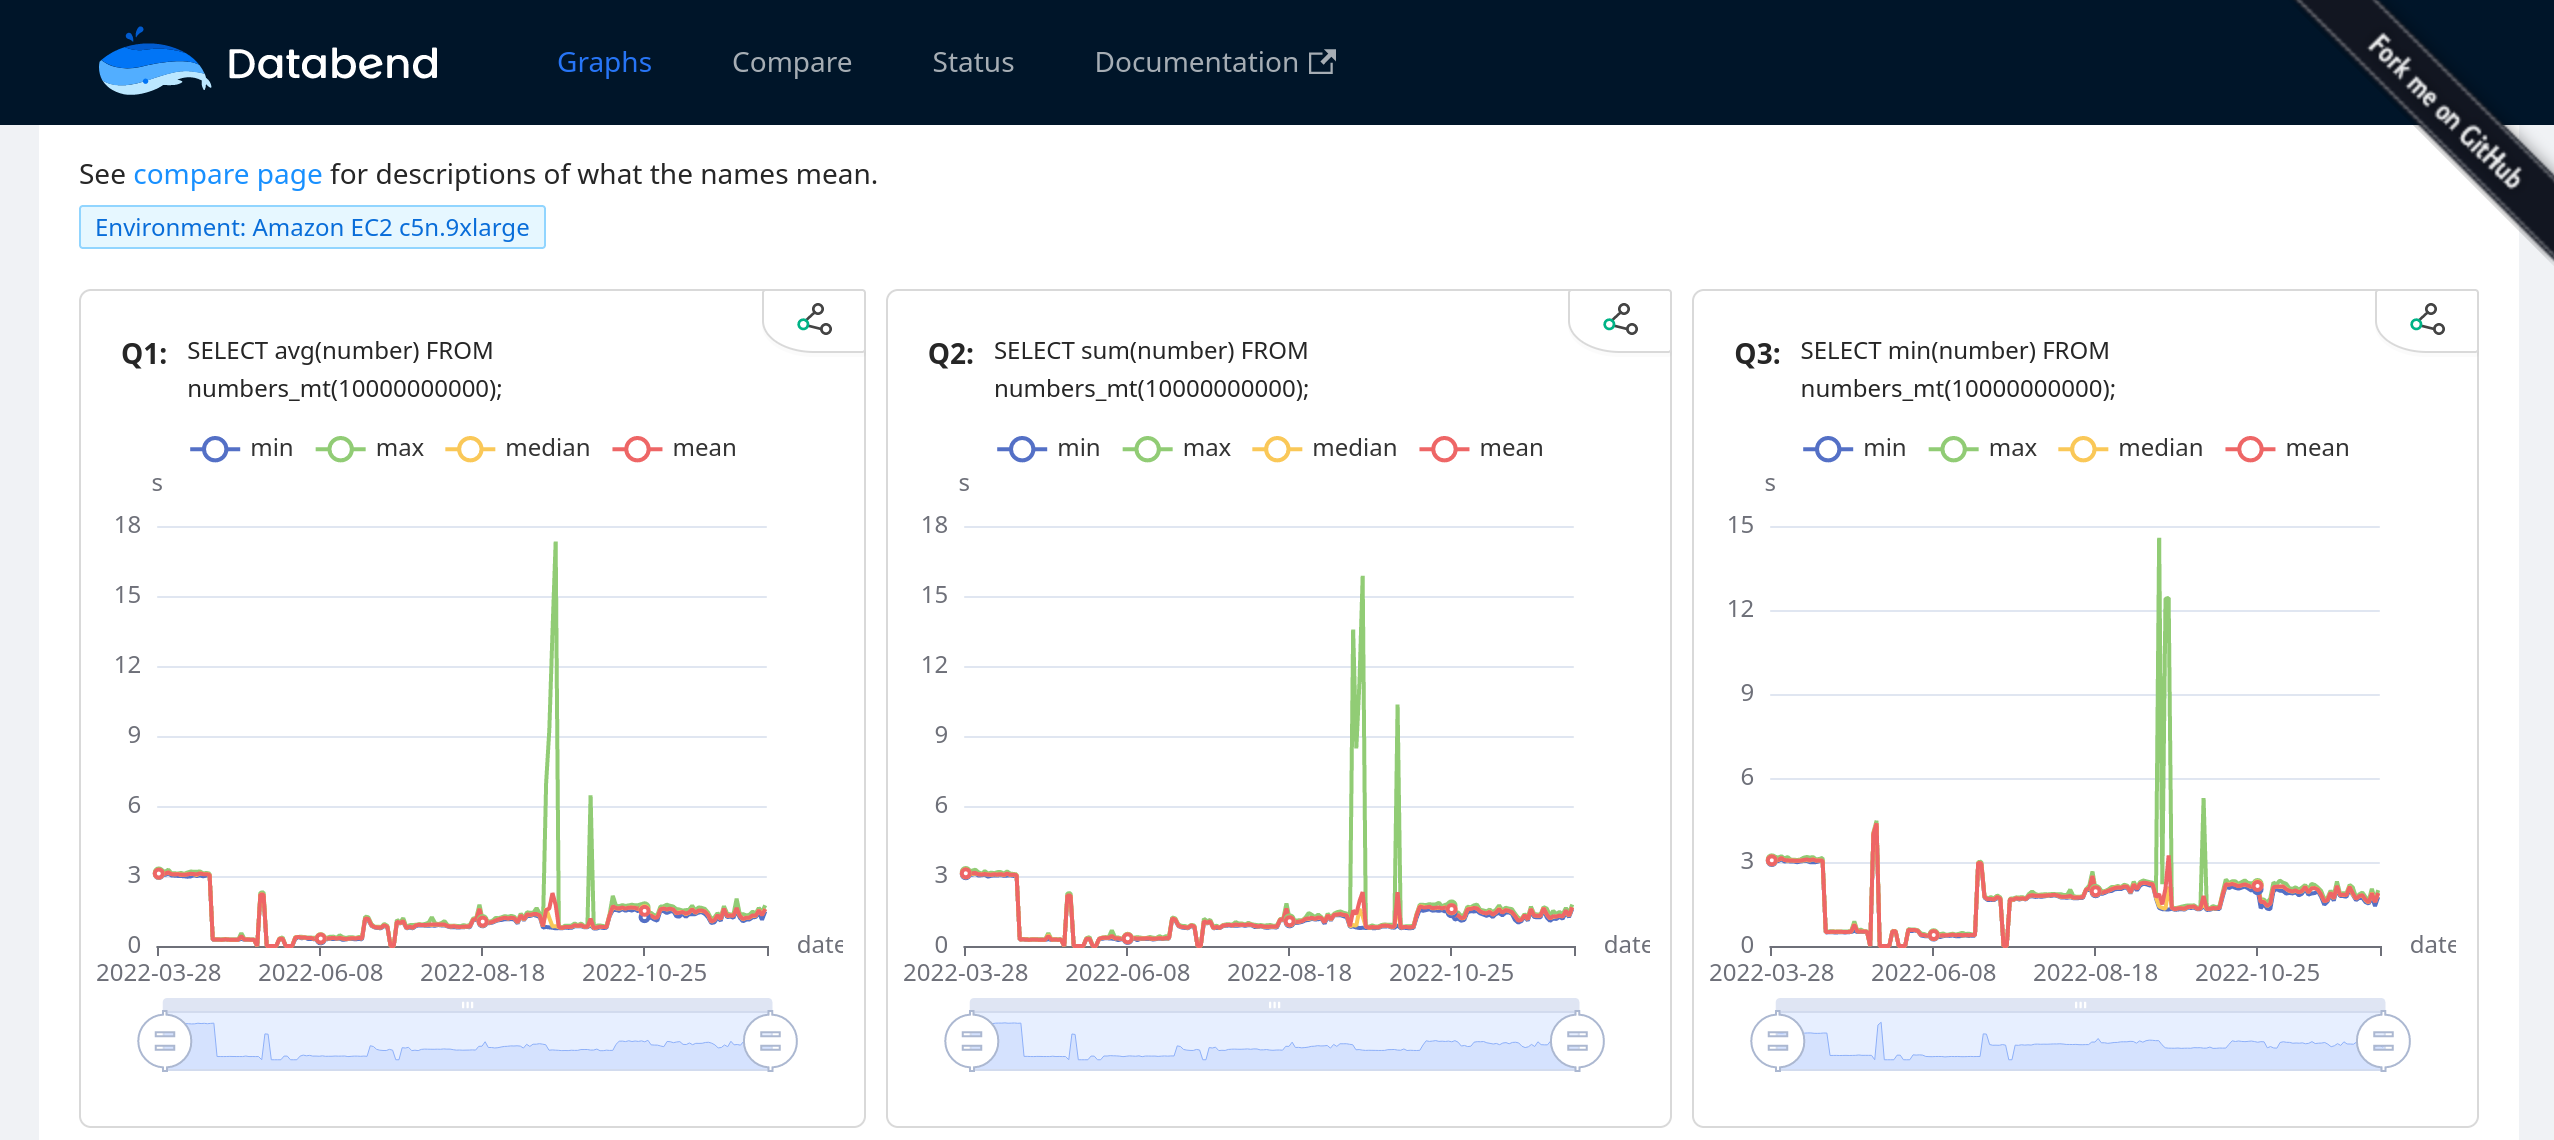Click the external link icon beside Documentation
2554x1140 pixels.
pos(1322,62)
